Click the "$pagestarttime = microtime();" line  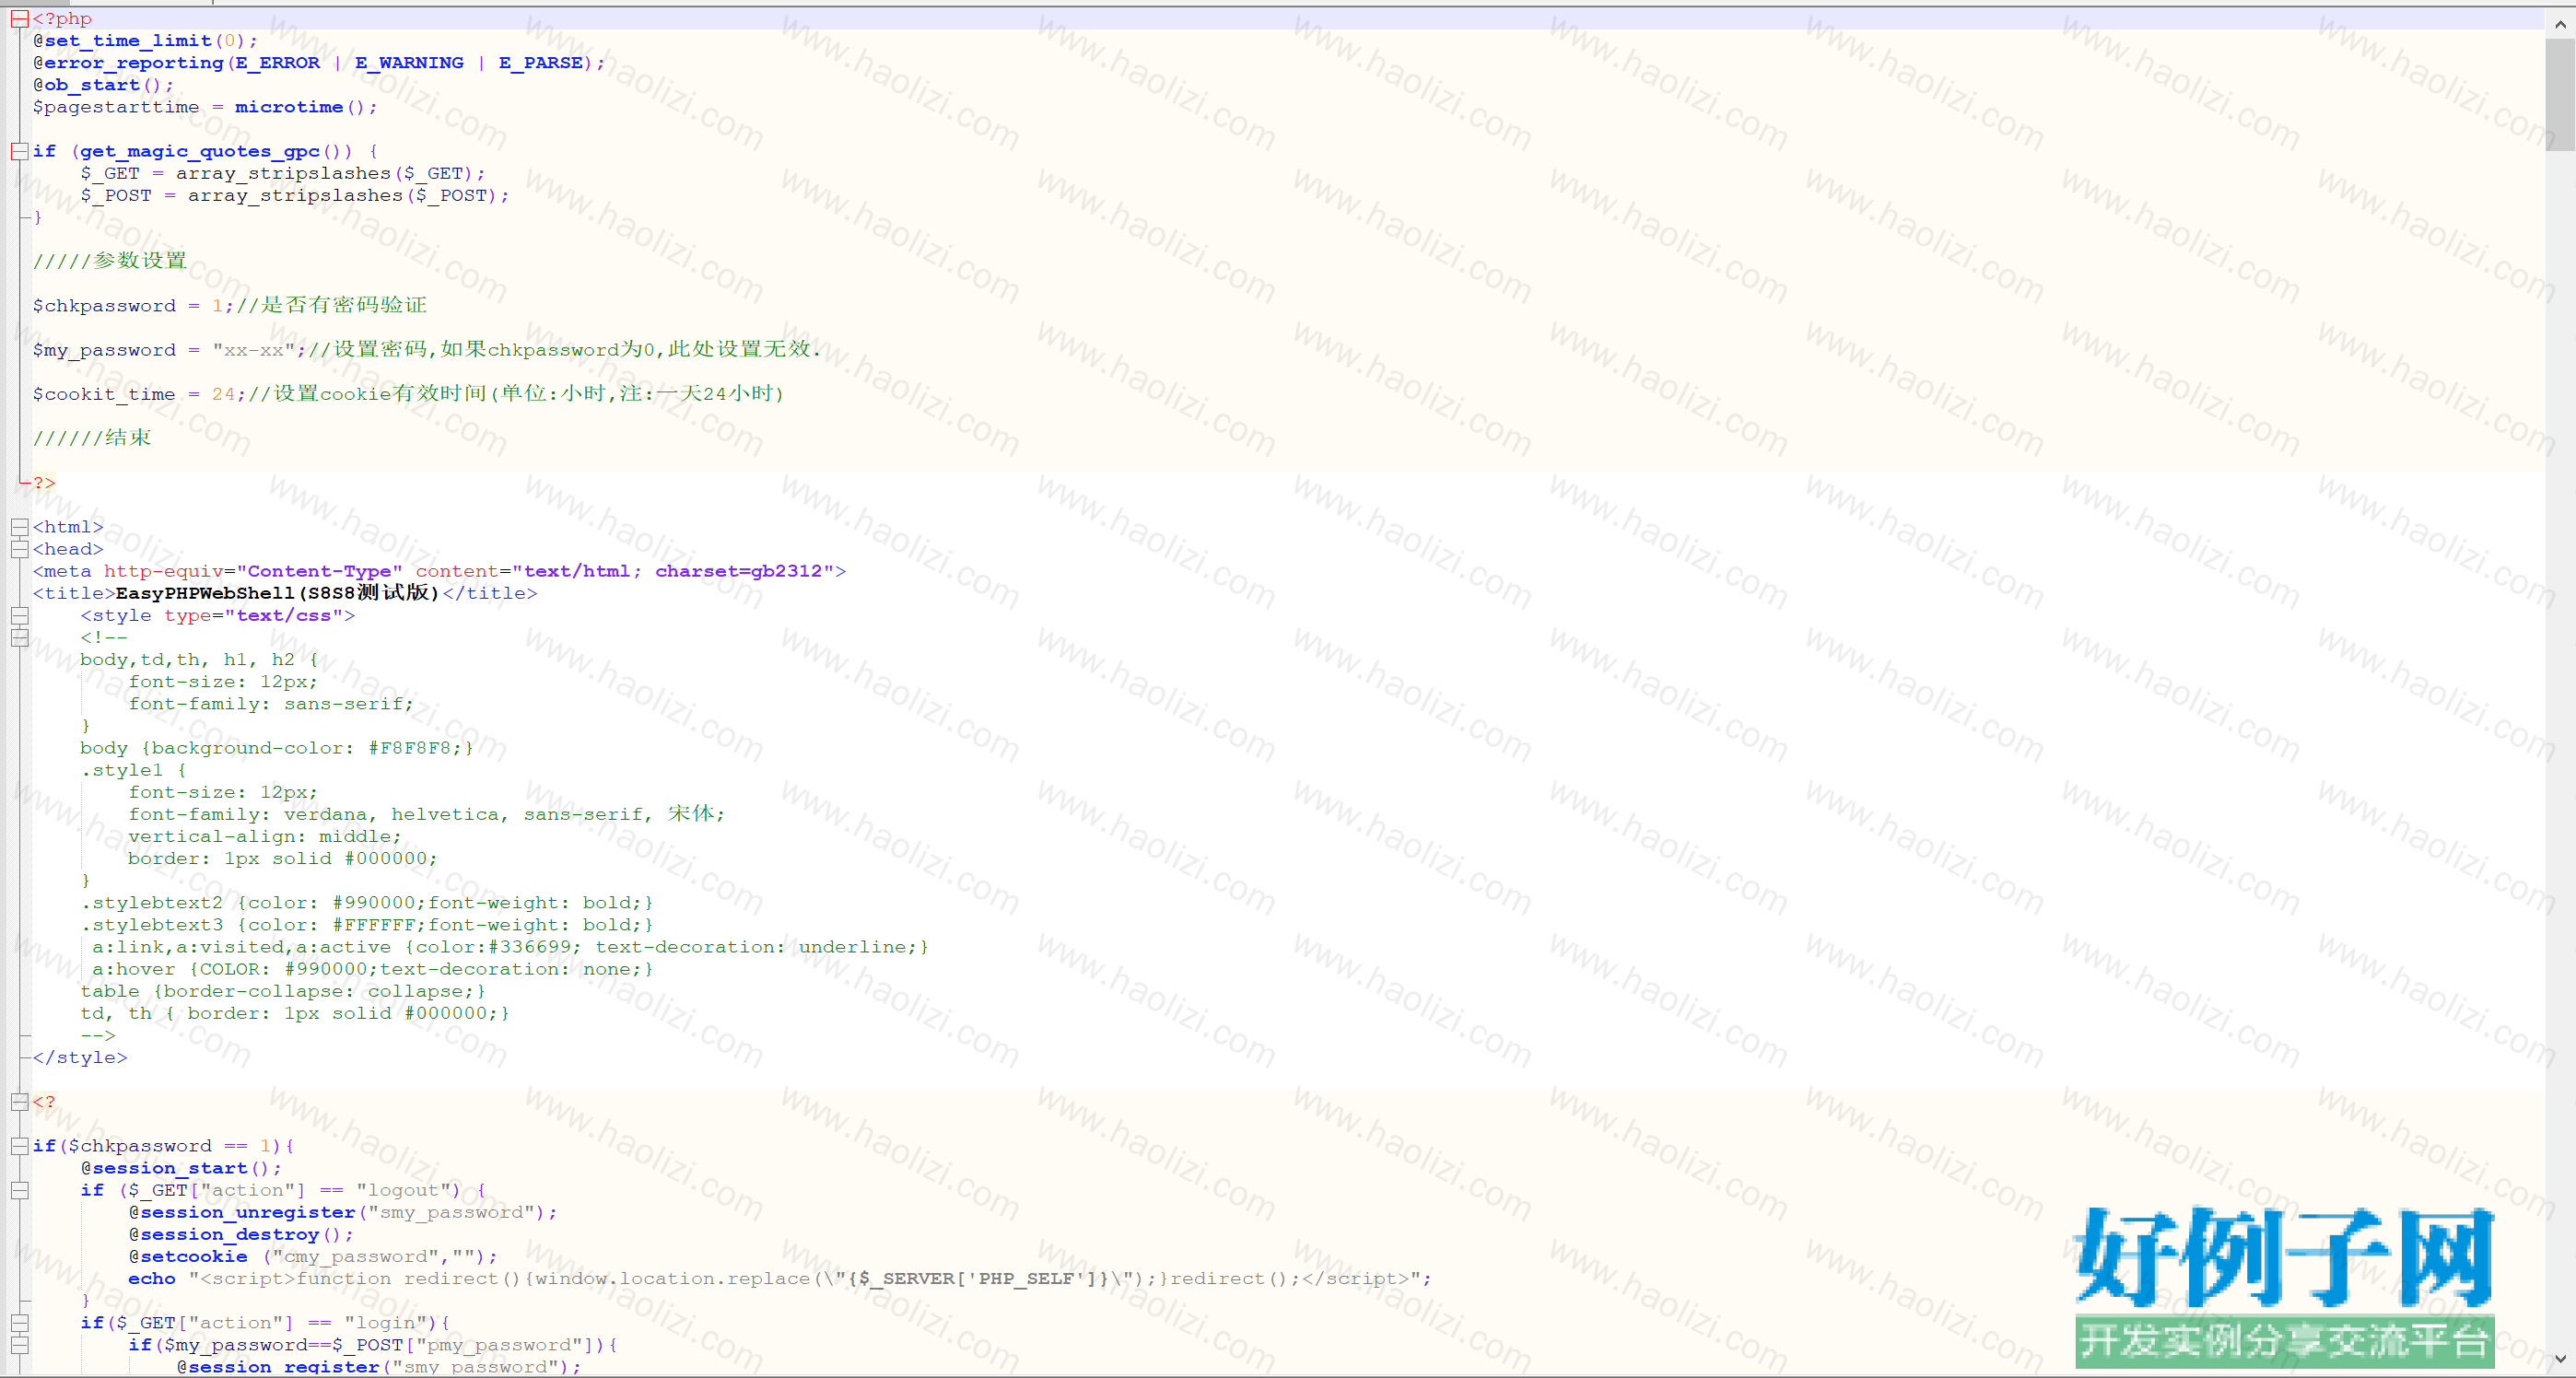coord(205,107)
